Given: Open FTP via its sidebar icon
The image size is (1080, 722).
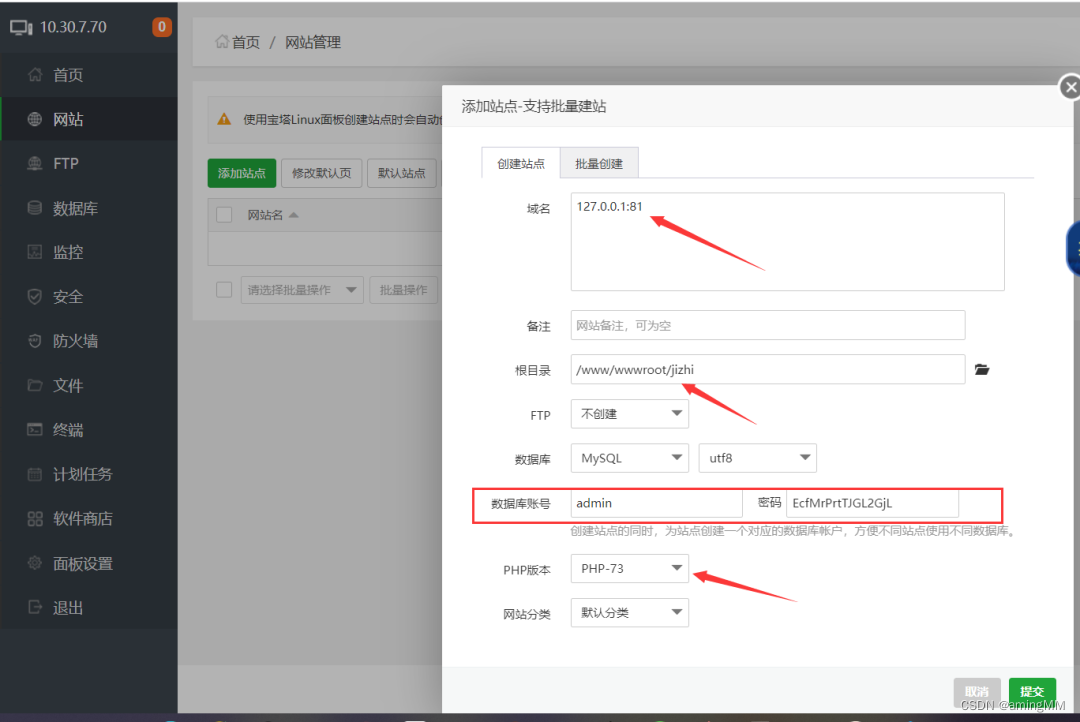Looking at the screenshot, I should [35, 164].
